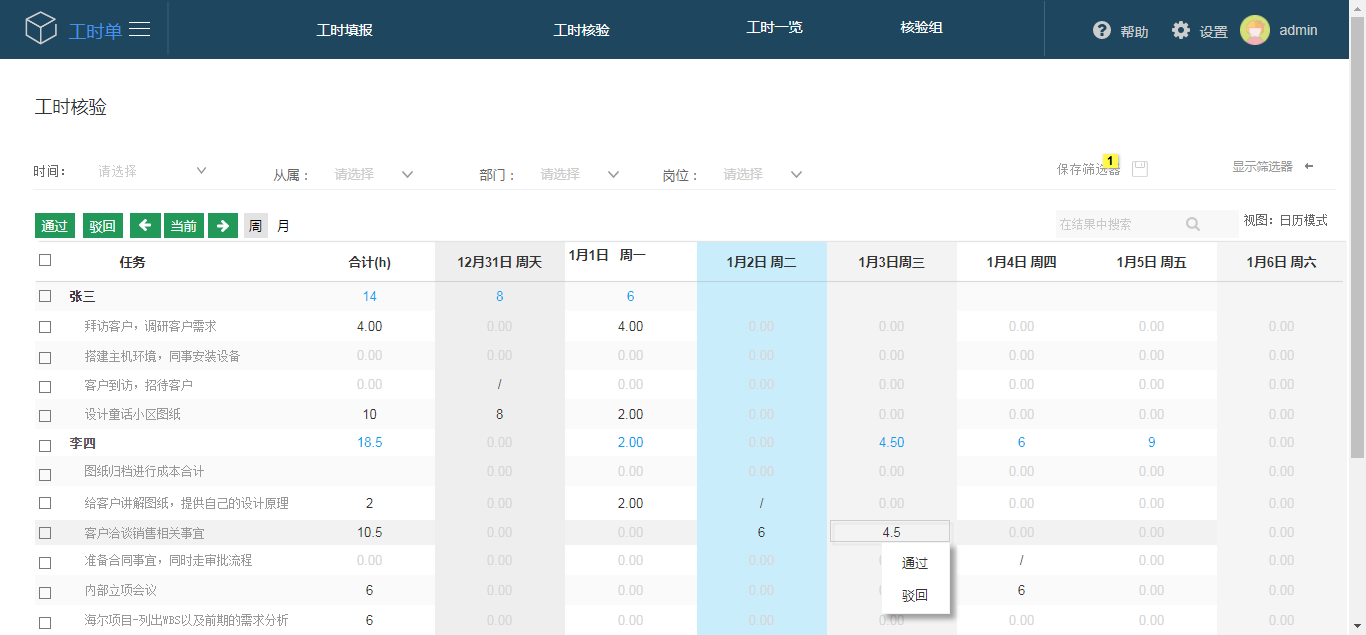Click the hamburger menu icon

[x=140, y=30]
